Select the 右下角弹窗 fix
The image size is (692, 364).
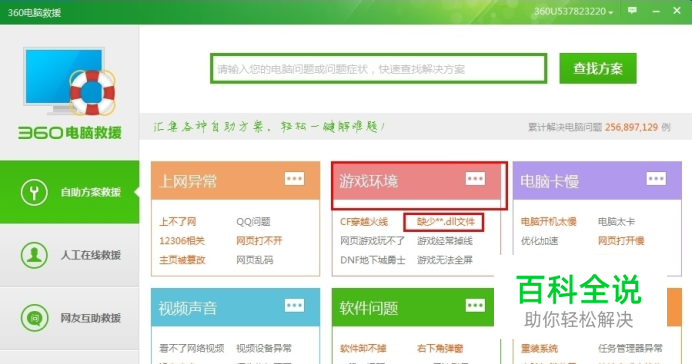(x=440, y=348)
